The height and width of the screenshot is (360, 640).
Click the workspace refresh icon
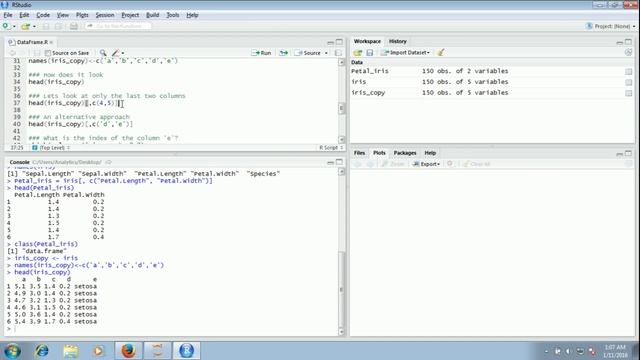pyautogui.click(x=628, y=52)
